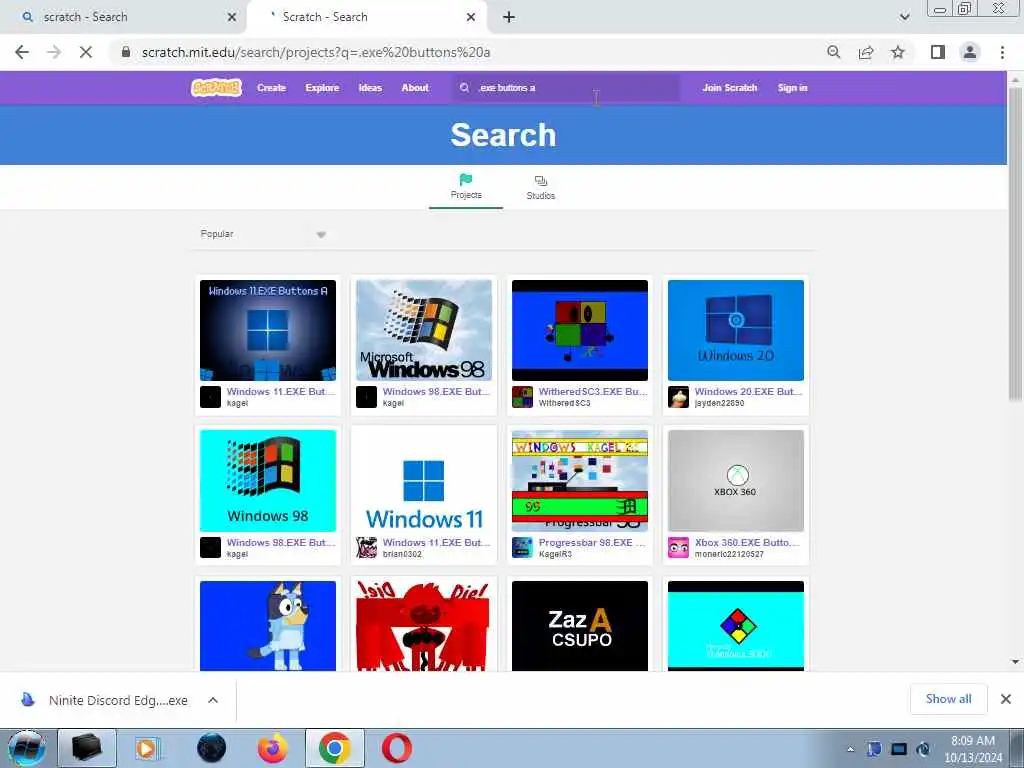
Task: Open Bluey blue project thumbnail
Action: point(268,626)
